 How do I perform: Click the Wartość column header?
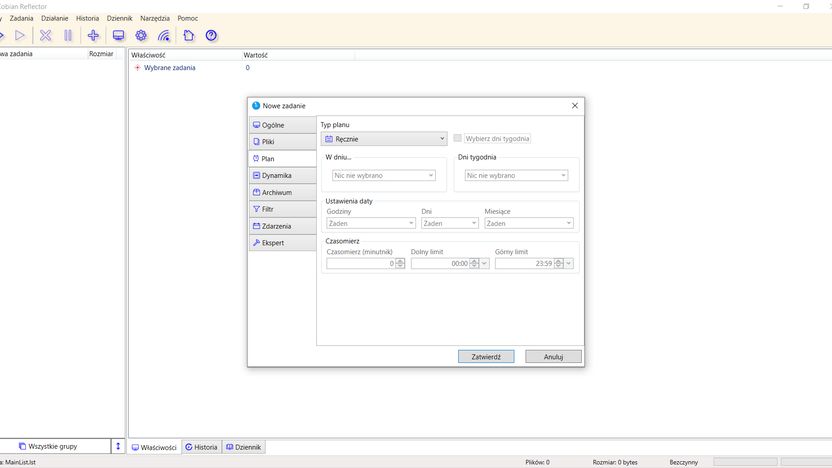256,55
